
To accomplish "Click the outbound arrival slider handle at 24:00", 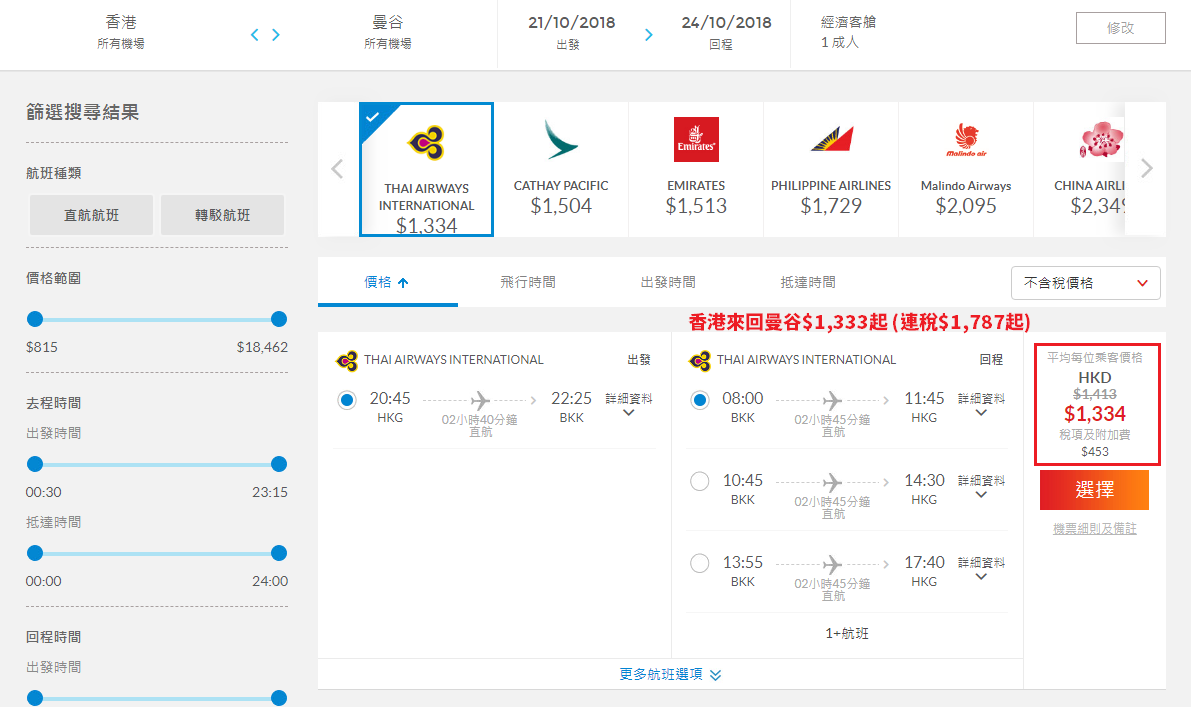I will click(x=279, y=553).
